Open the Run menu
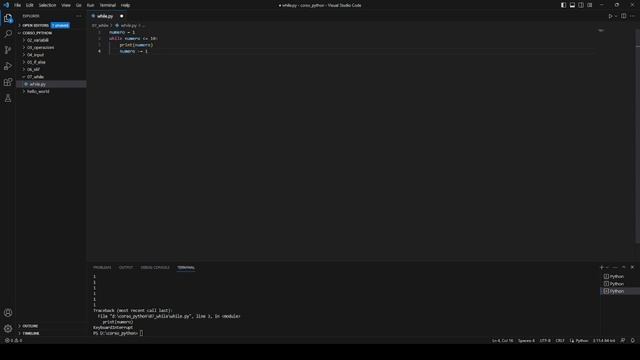The width and height of the screenshot is (640, 360). pyautogui.click(x=90, y=5)
